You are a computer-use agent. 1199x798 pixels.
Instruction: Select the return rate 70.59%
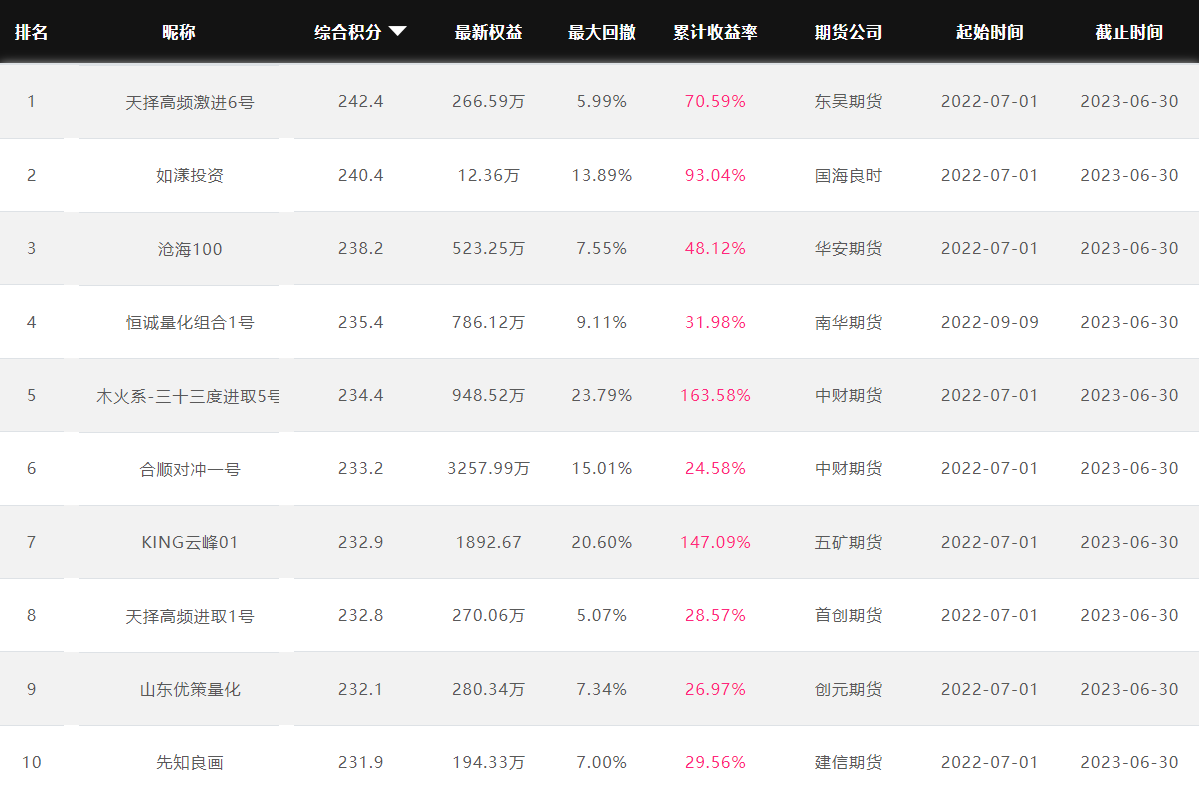point(715,102)
